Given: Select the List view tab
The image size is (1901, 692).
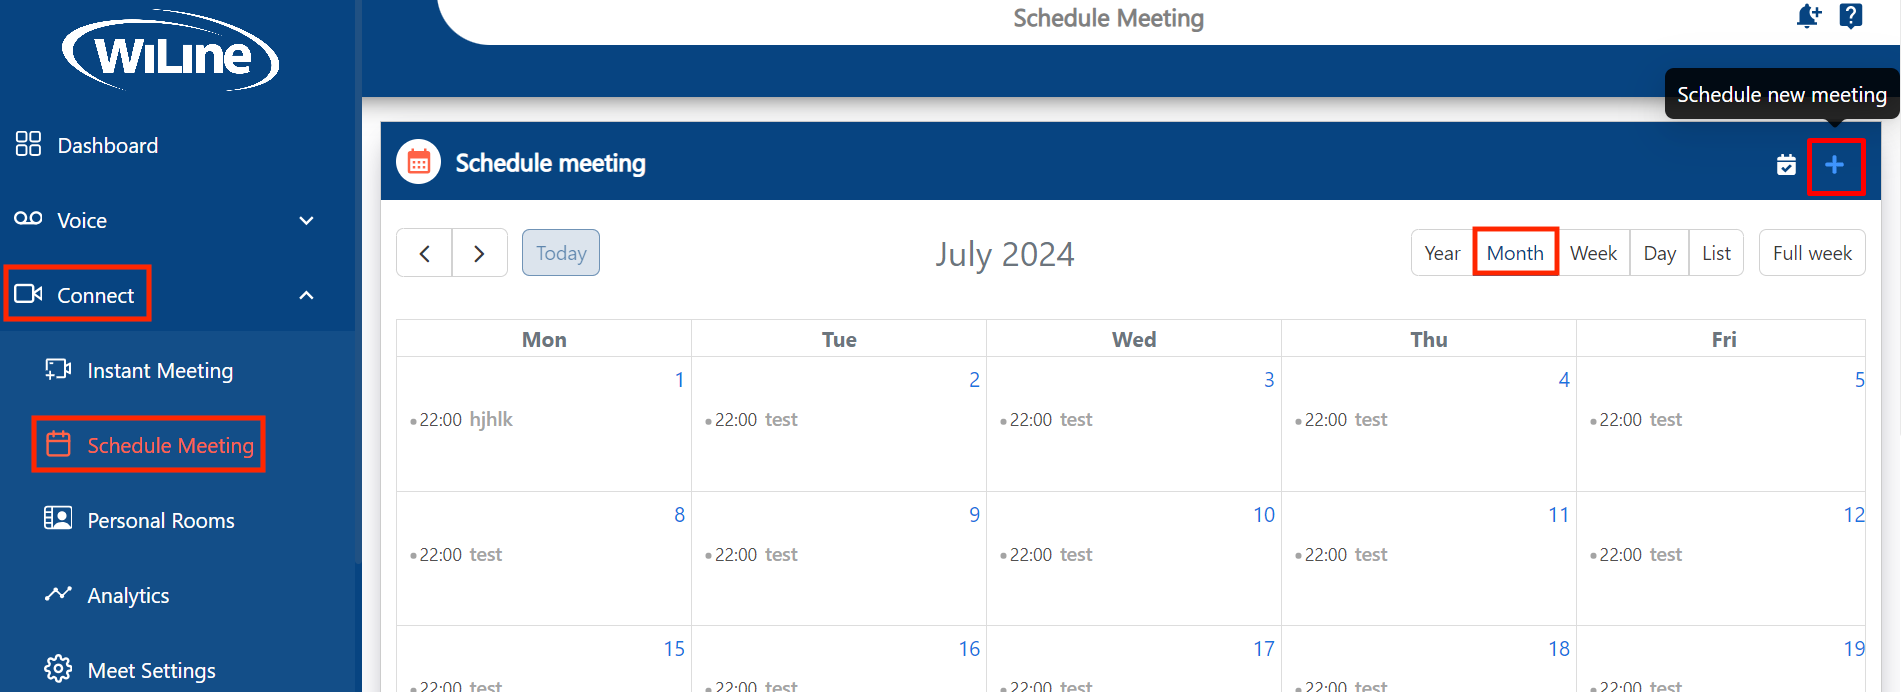Looking at the screenshot, I should pyautogui.click(x=1716, y=253).
